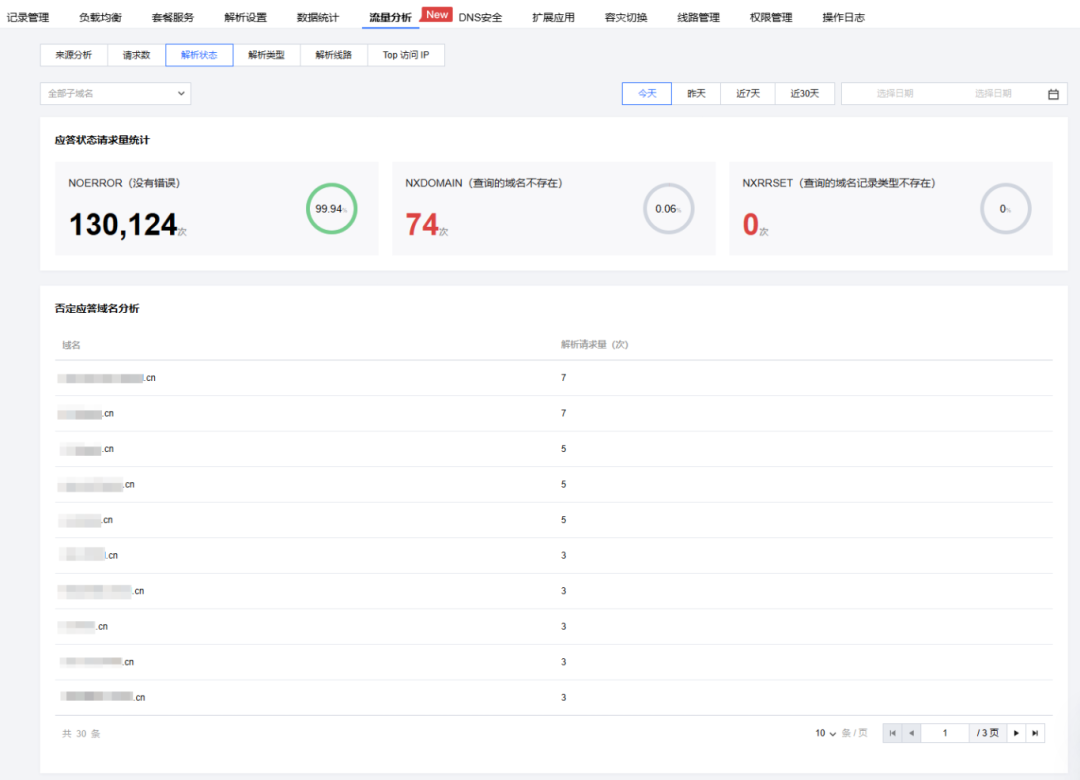Open the 扩展应用 tab
The image size is (1080, 780).
553,17
